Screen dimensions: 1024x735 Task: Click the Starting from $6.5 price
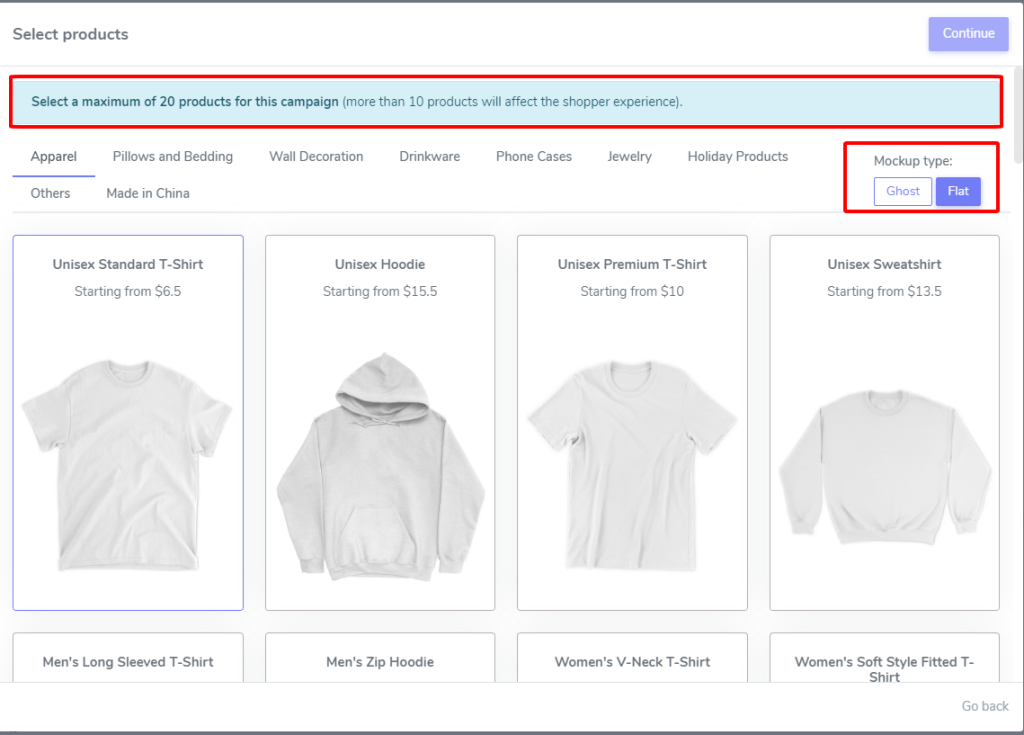(x=128, y=291)
